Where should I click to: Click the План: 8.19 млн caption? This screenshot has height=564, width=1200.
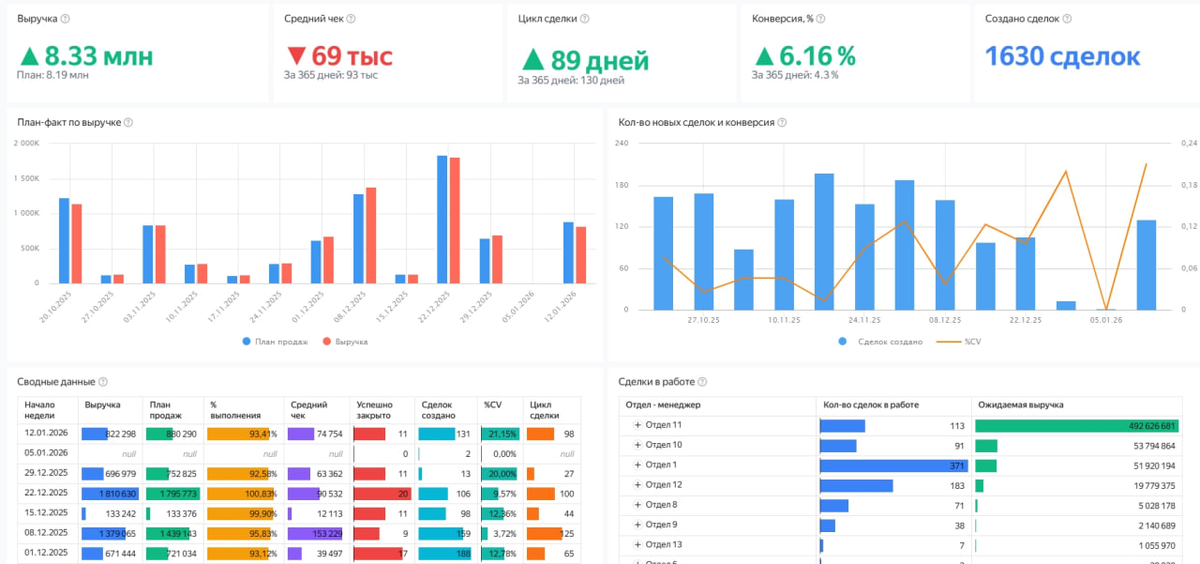[x=52, y=75]
